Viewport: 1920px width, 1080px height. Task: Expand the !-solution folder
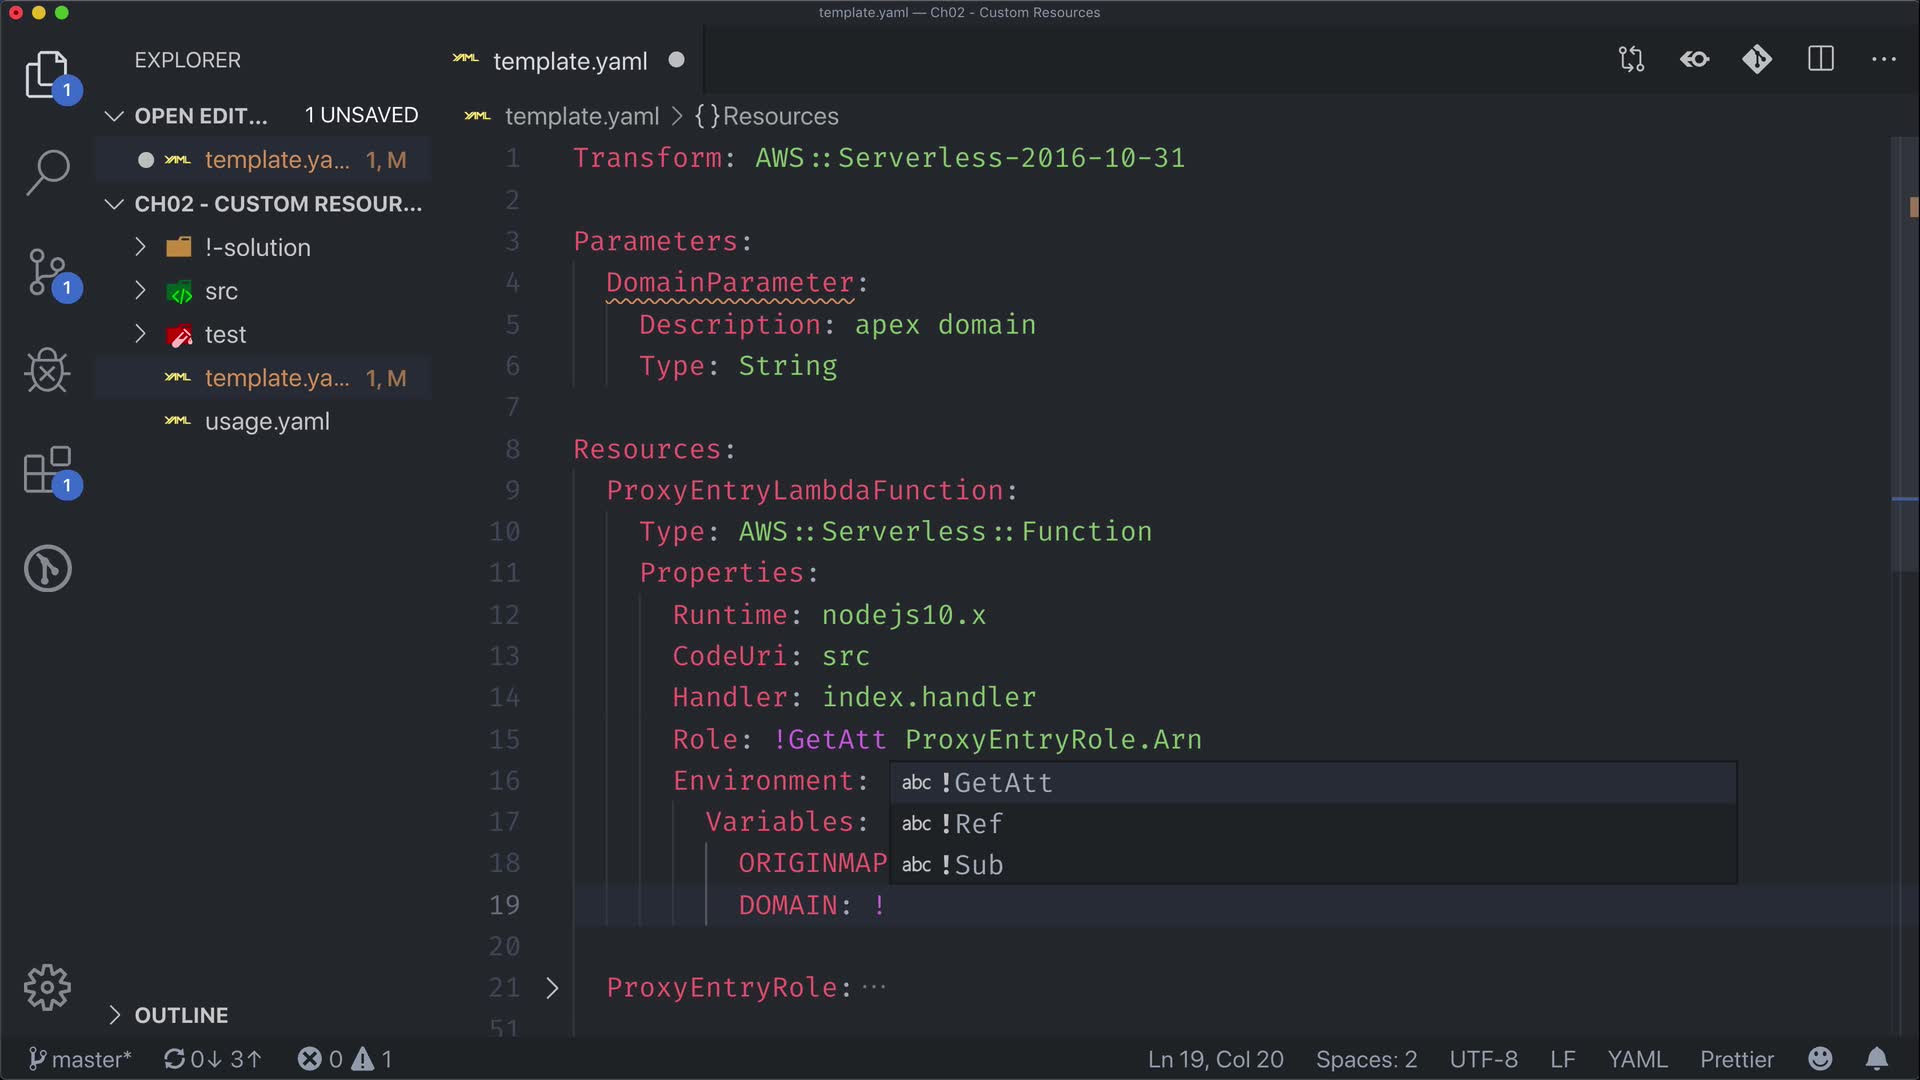[x=257, y=247]
